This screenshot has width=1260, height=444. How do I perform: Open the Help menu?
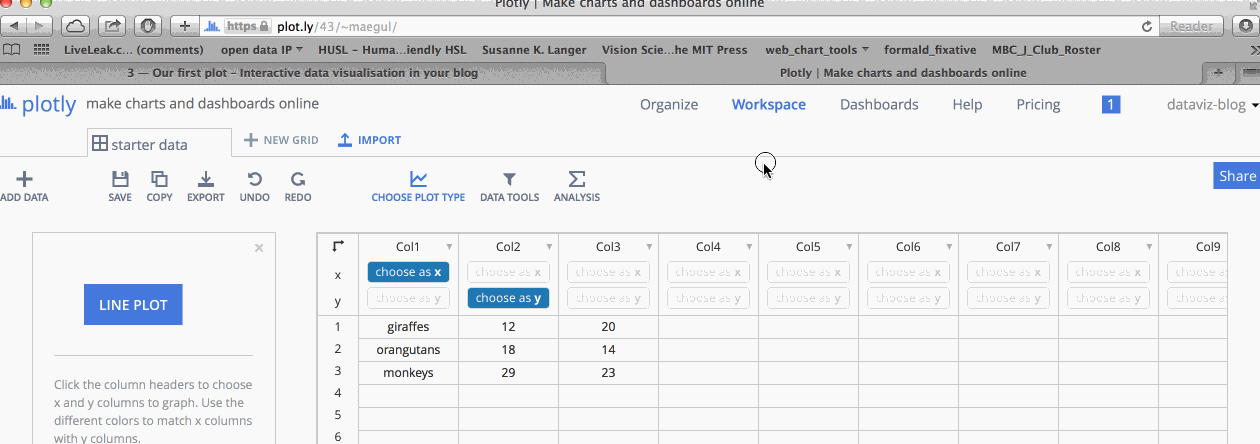pos(967,104)
